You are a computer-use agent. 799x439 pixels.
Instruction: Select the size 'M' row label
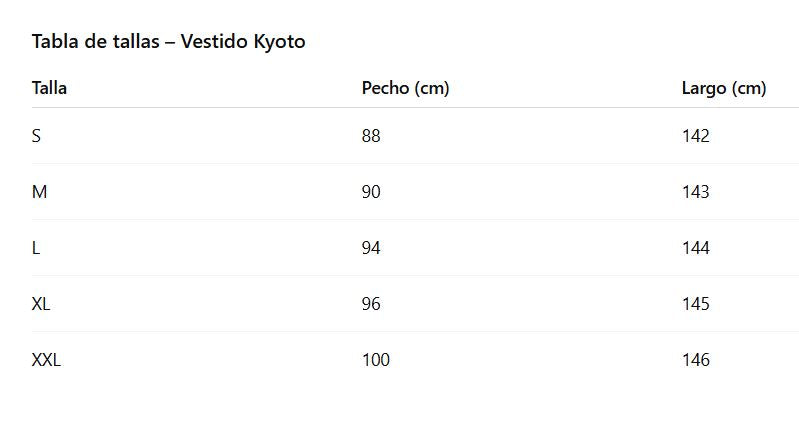[39, 192]
